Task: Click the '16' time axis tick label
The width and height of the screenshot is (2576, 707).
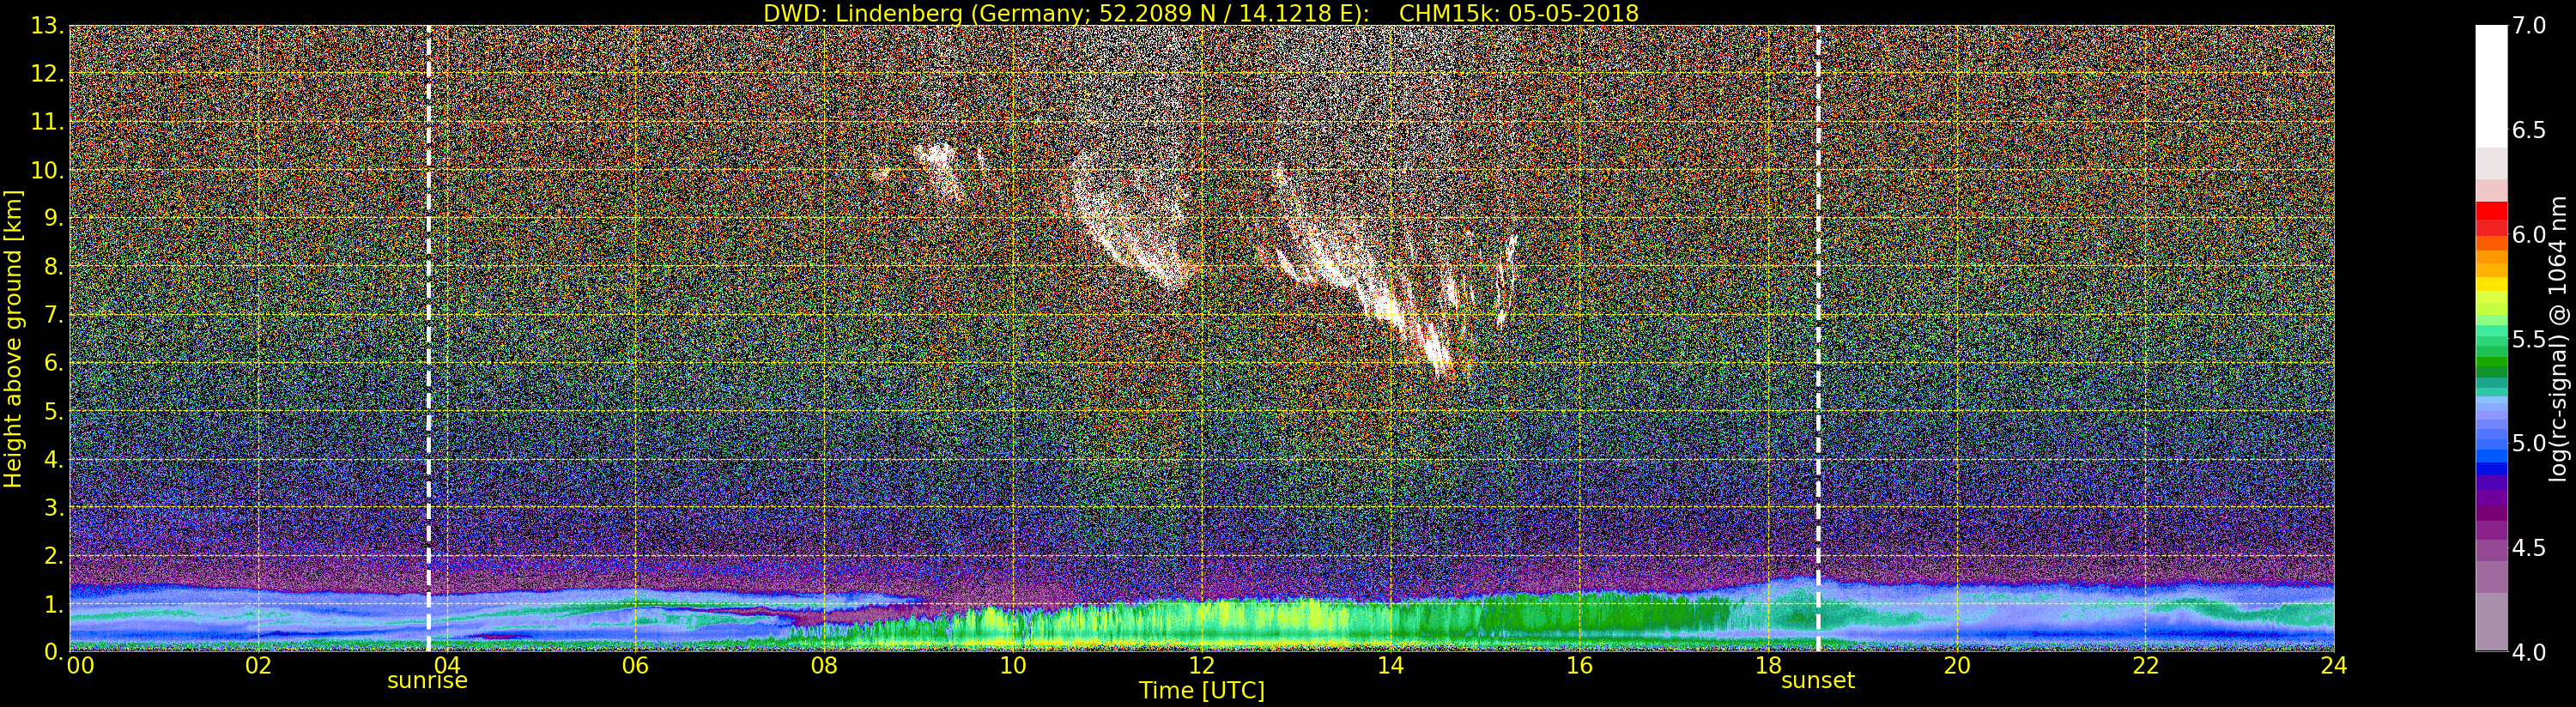Action: pos(1579,665)
